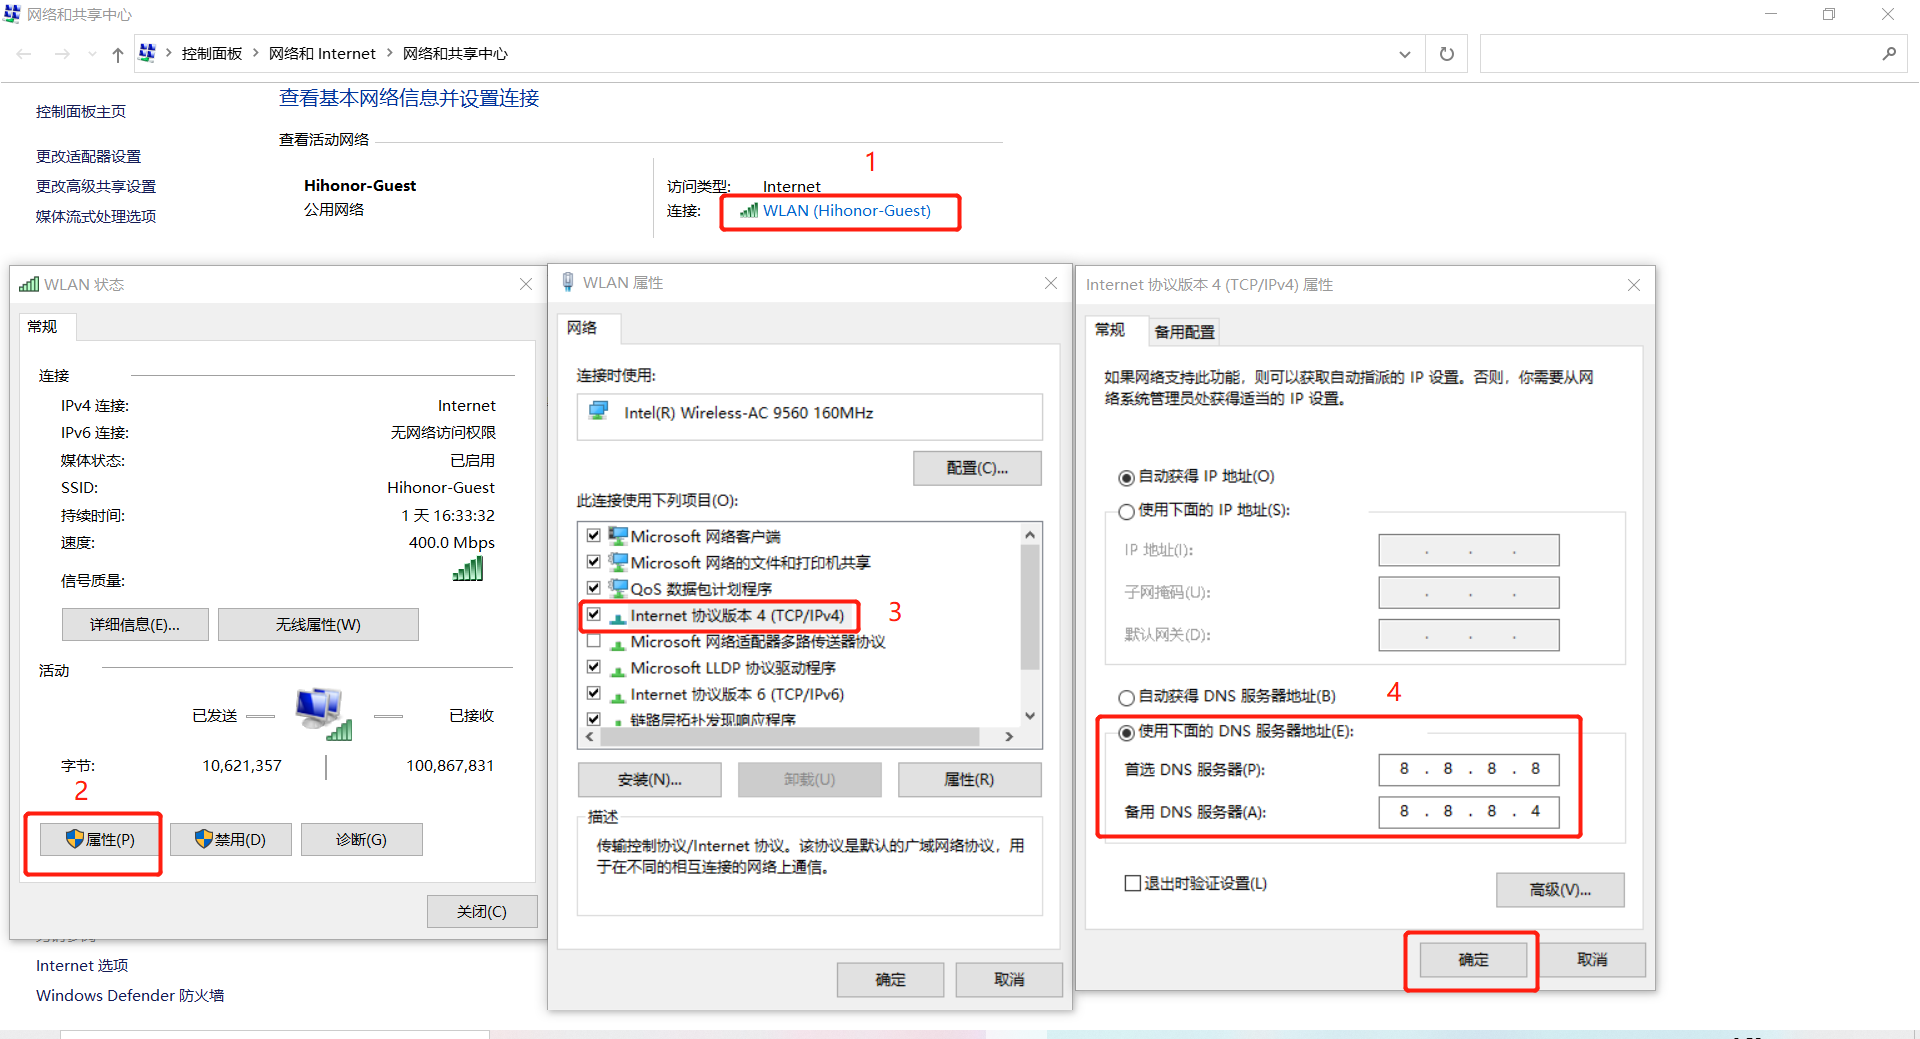Image resolution: width=1920 pixels, height=1039 pixels.
Task: Click the back arrow navigation icon
Action: (24, 54)
